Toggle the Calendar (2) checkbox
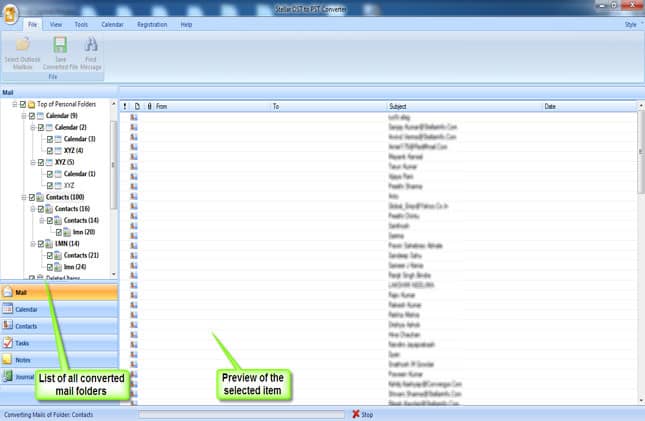The width and height of the screenshot is (645, 421). tap(41, 128)
